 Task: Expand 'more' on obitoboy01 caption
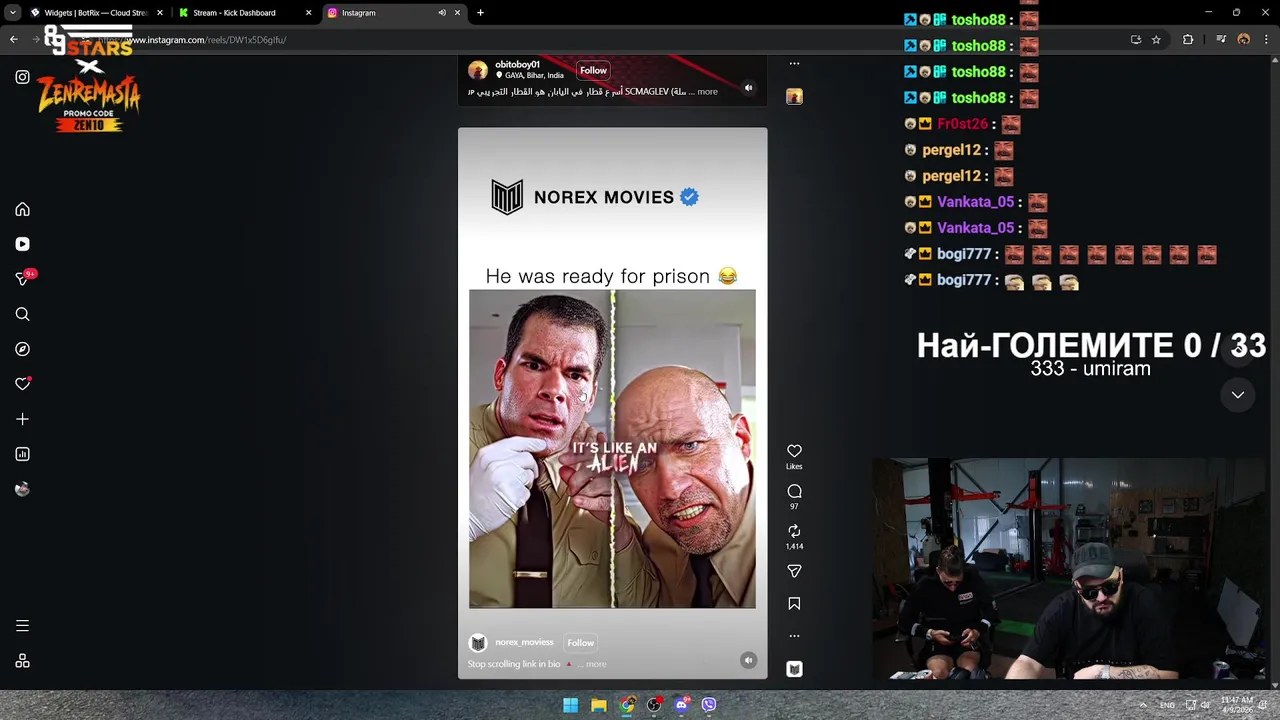707,92
